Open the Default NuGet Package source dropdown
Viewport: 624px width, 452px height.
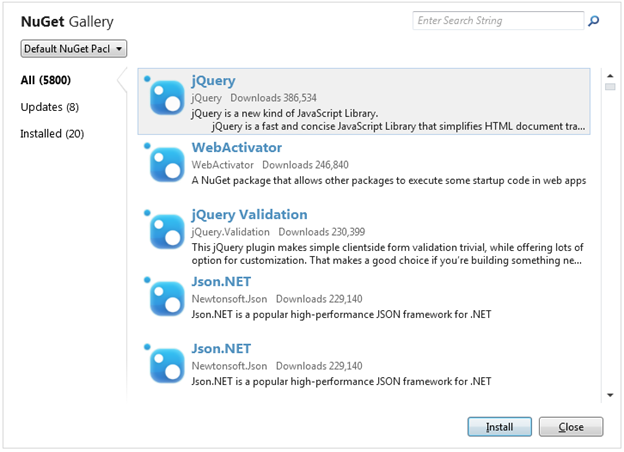pos(74,48)
